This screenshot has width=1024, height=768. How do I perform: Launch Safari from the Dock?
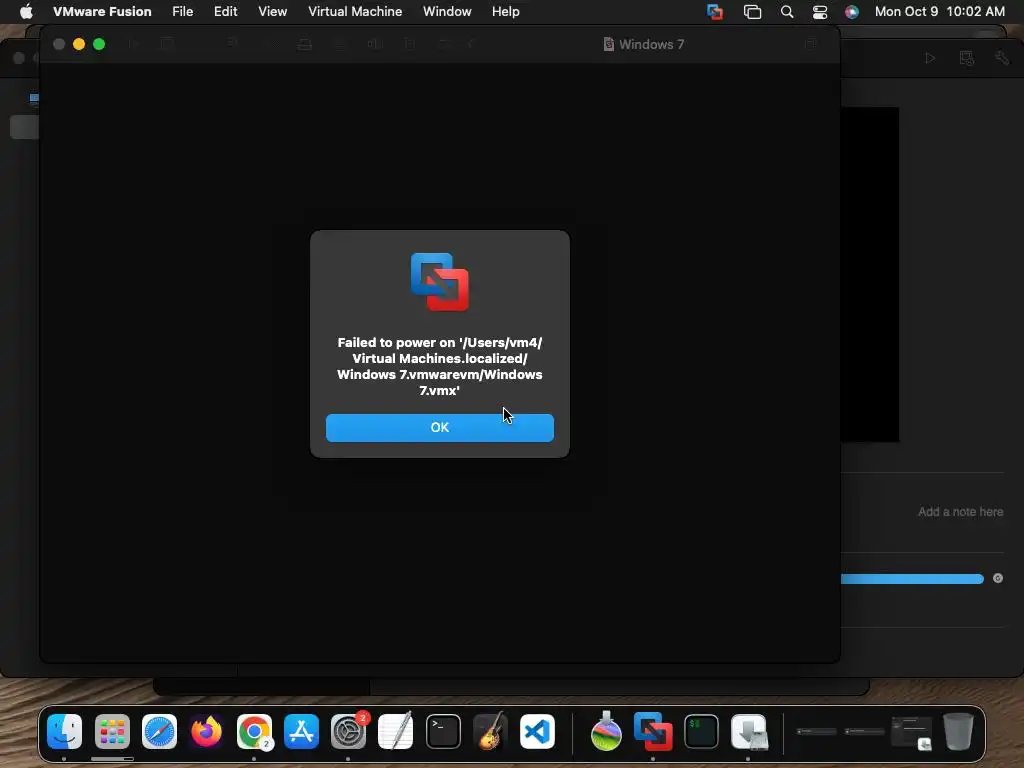pyautogui.click(x=159, y=731)
